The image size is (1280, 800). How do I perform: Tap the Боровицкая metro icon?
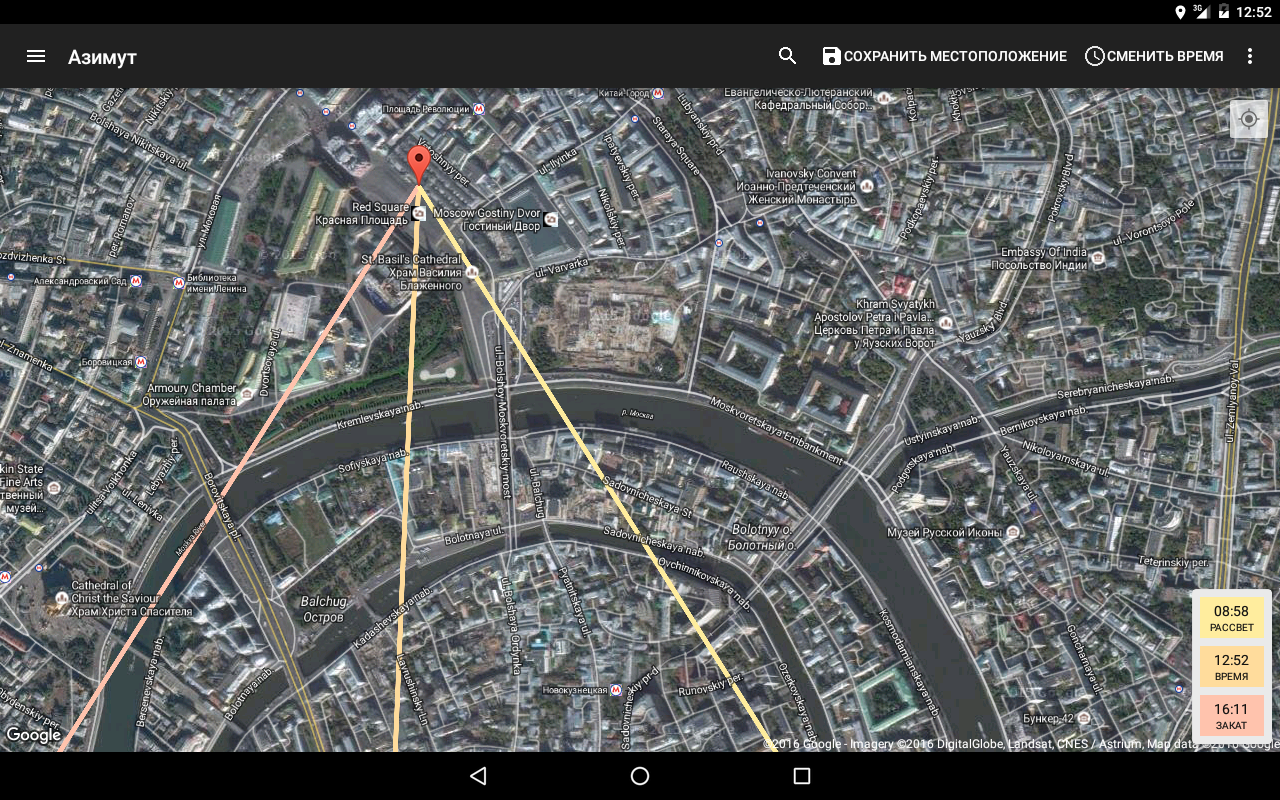140,362
